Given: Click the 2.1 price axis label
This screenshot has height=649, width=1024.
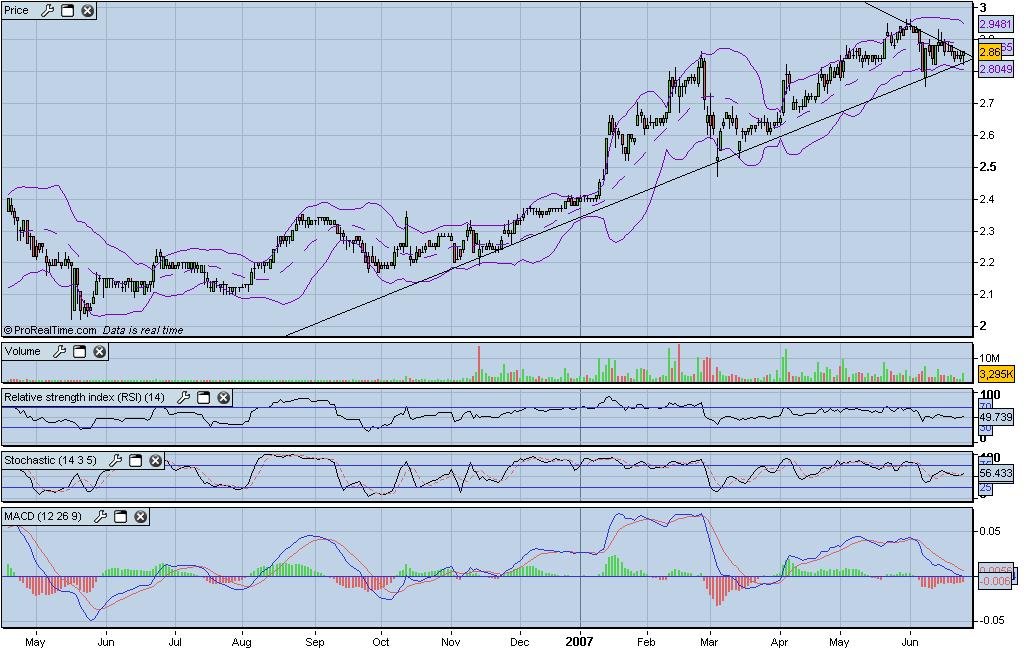Looking at the screenshot, I should [x=987, y=294].
